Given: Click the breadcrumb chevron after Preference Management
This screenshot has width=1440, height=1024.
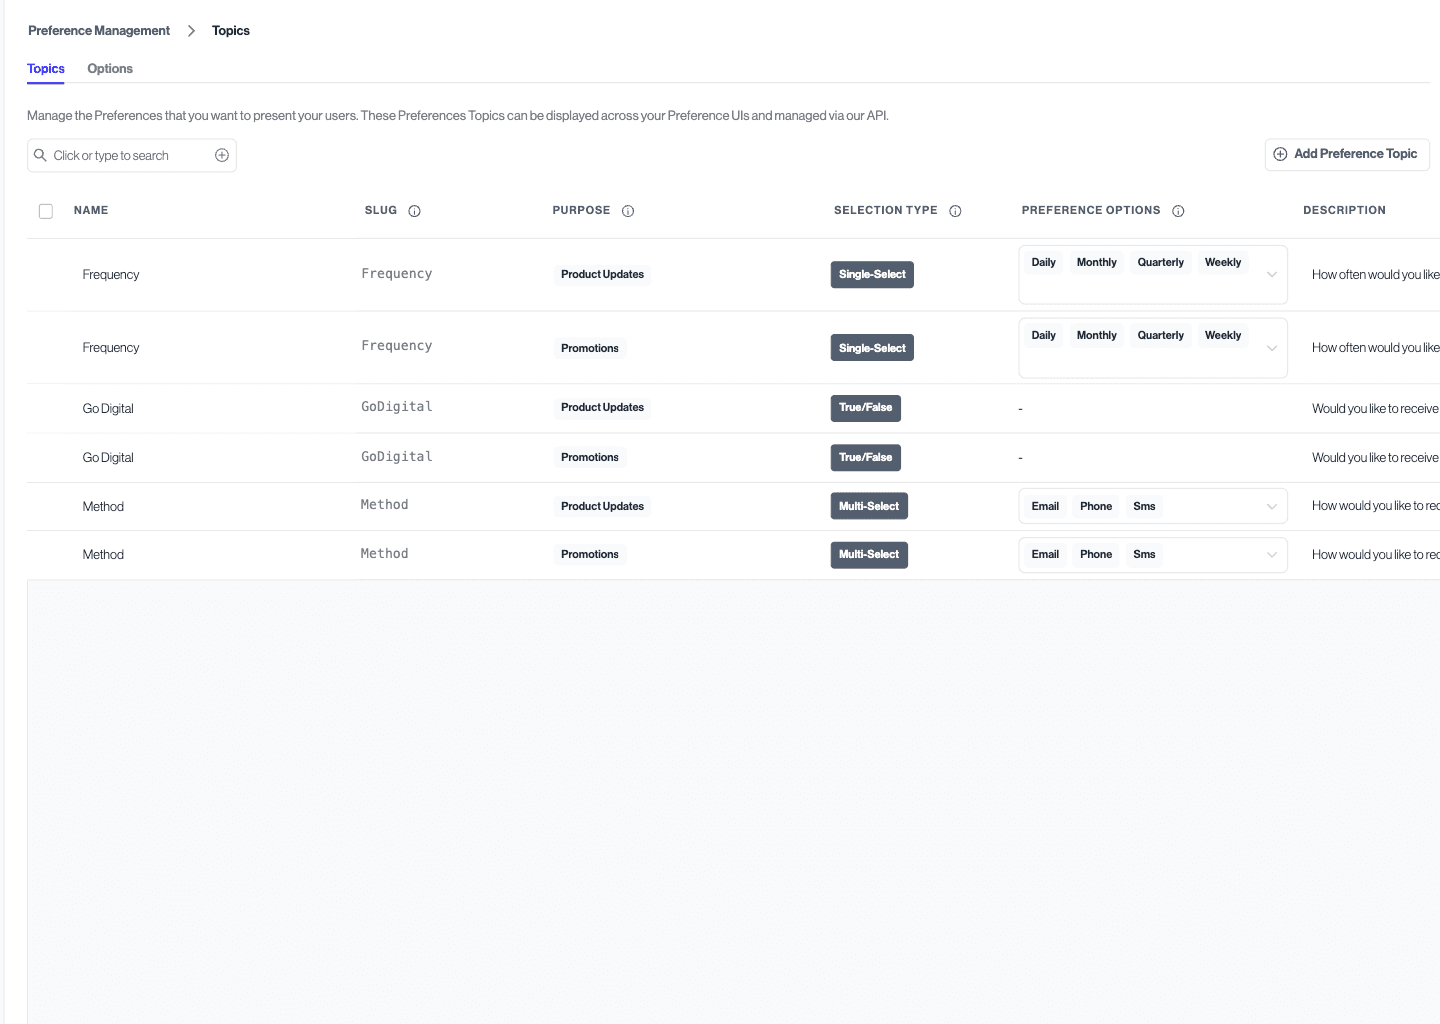Looking at the screenshot, I should pyautogui.click(x=190, y=30).
